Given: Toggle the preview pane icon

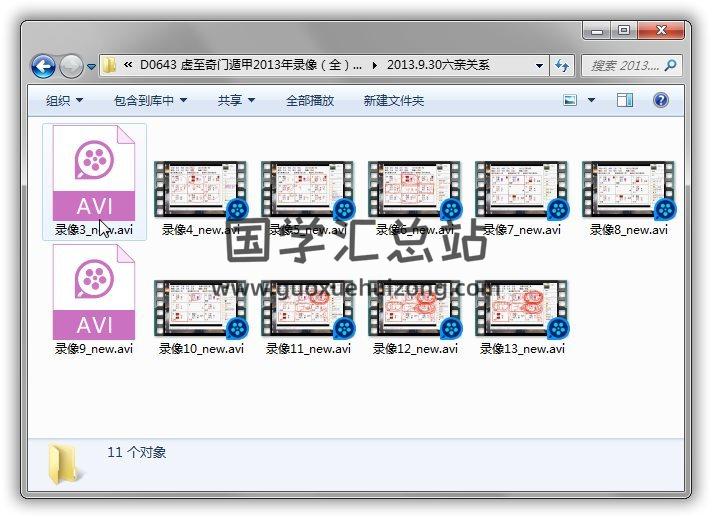Looking at the screenshot, I should point(625,100).
